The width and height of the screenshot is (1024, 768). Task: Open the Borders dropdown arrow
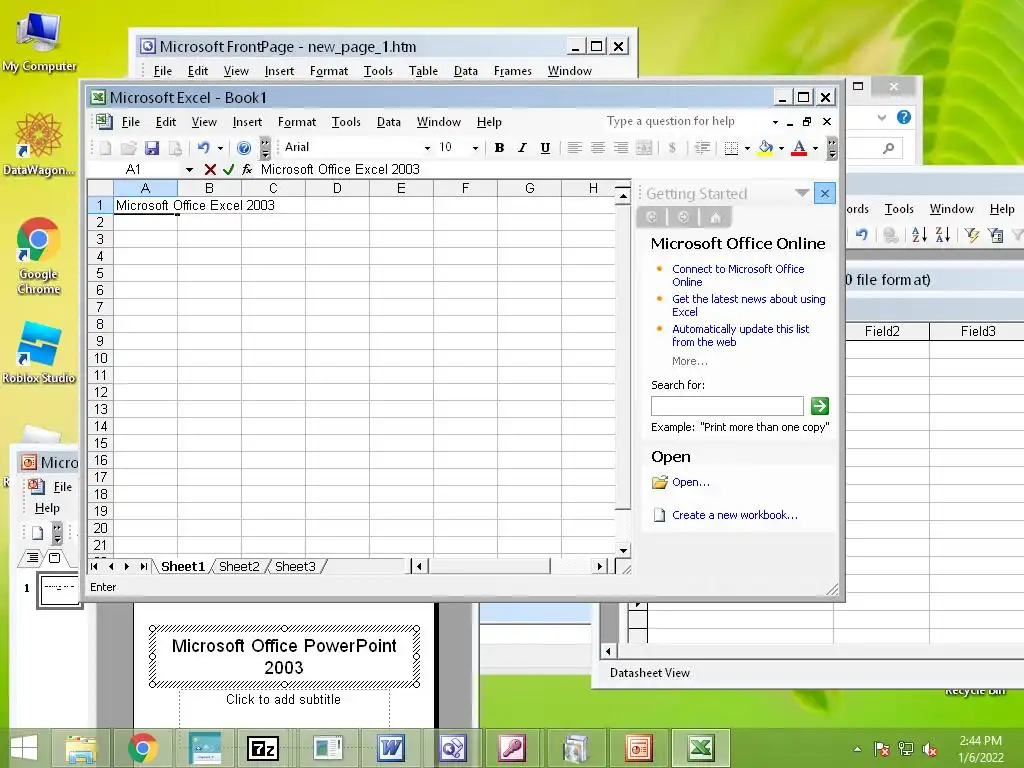pyautogui.click(x=747, y=148)
